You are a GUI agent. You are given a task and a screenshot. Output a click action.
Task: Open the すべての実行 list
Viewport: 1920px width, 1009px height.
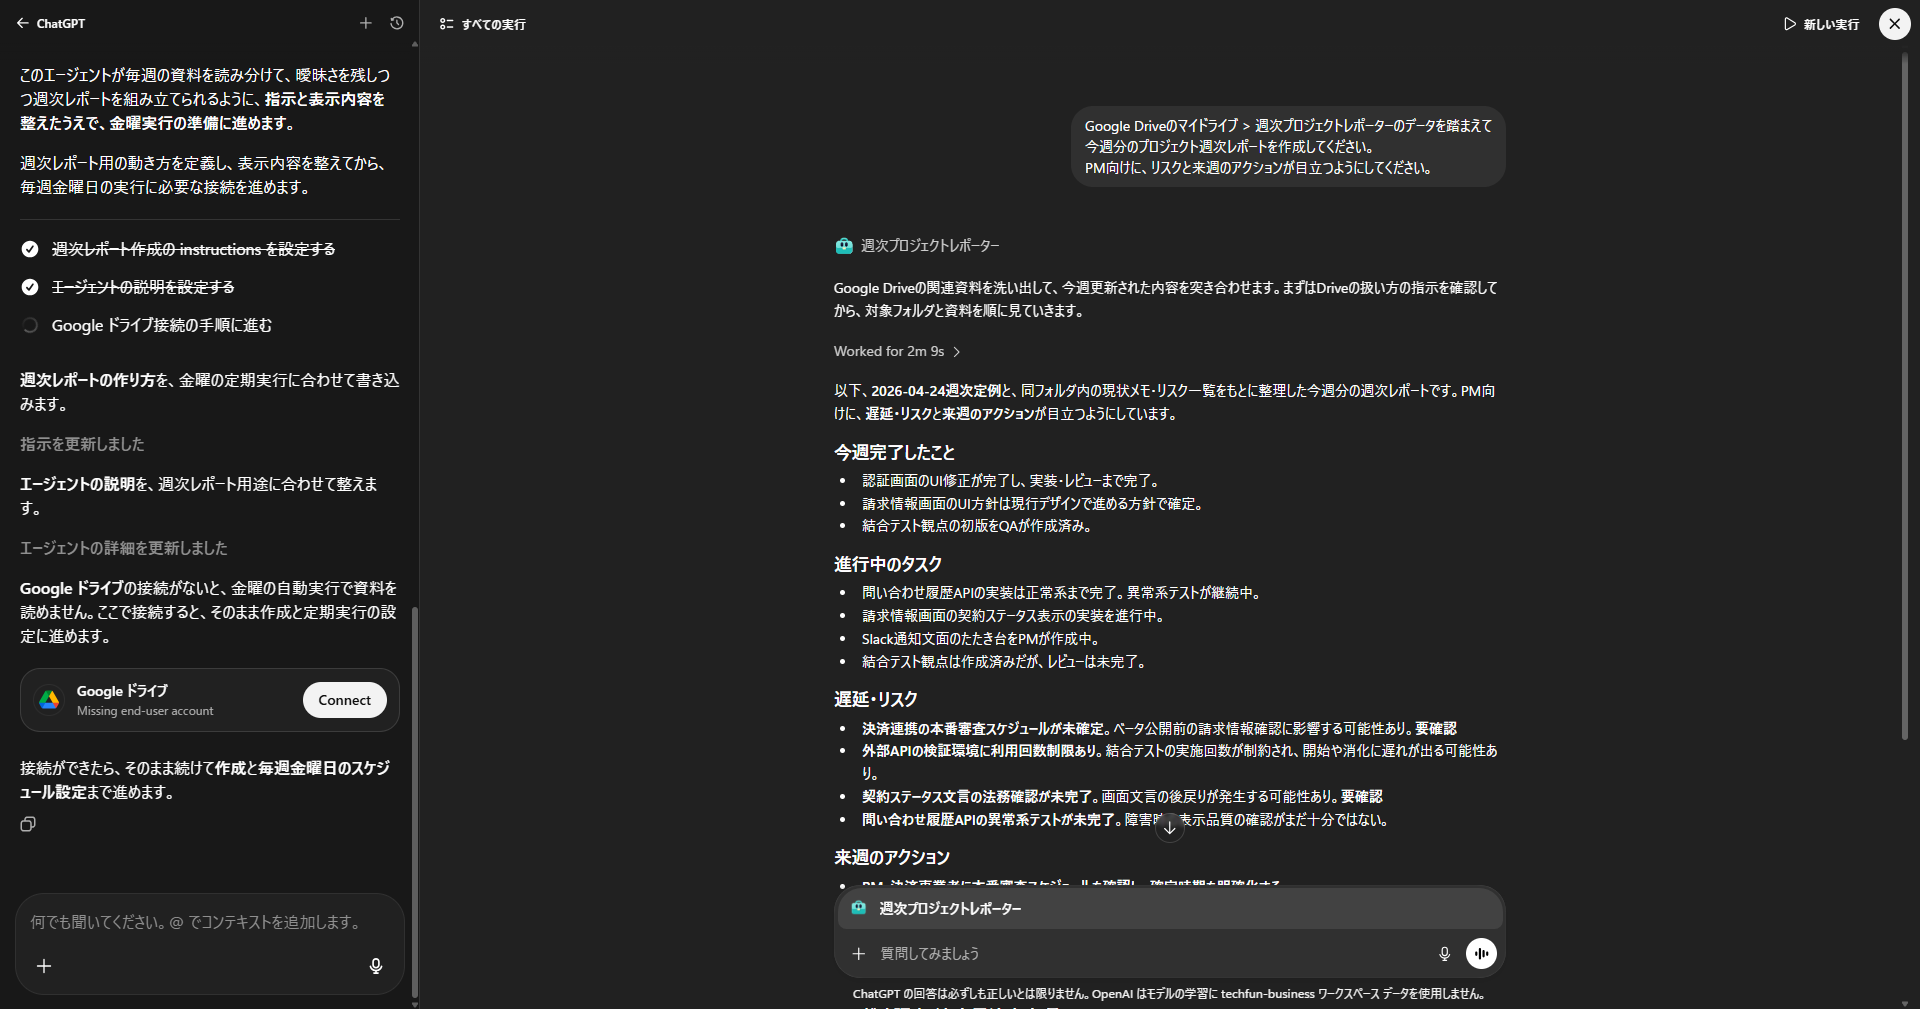pyautogui.click(x=483, y=24)
